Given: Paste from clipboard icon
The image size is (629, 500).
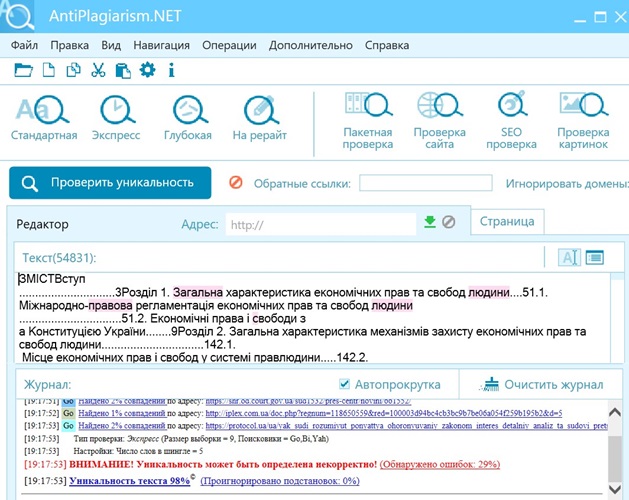Looking at the screenshot, I should pyautogui.click(x=123, y=70).
